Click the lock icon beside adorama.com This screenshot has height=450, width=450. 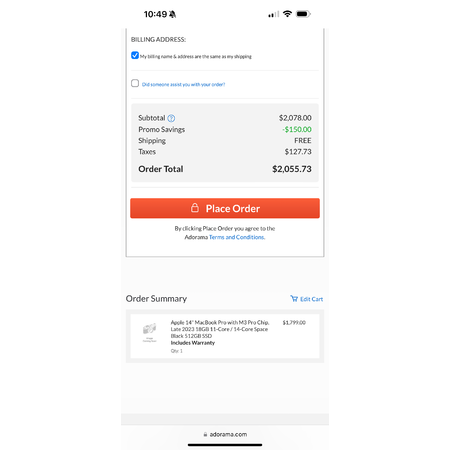pyautogui.click(x=205, y=434)
